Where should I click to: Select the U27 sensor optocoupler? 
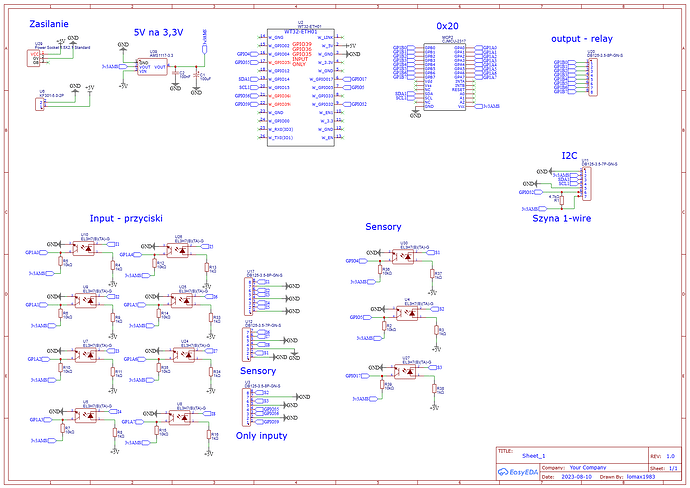click(x=405, y=371)
